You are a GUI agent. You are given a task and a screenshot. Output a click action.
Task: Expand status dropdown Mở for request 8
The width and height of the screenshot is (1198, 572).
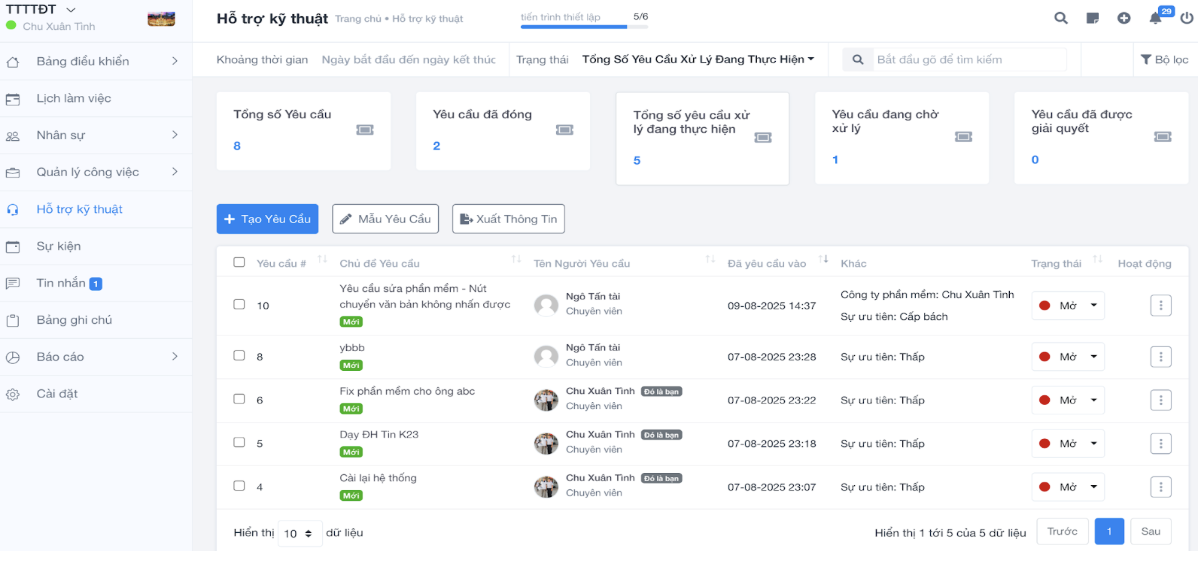[x=1068, y=356]
